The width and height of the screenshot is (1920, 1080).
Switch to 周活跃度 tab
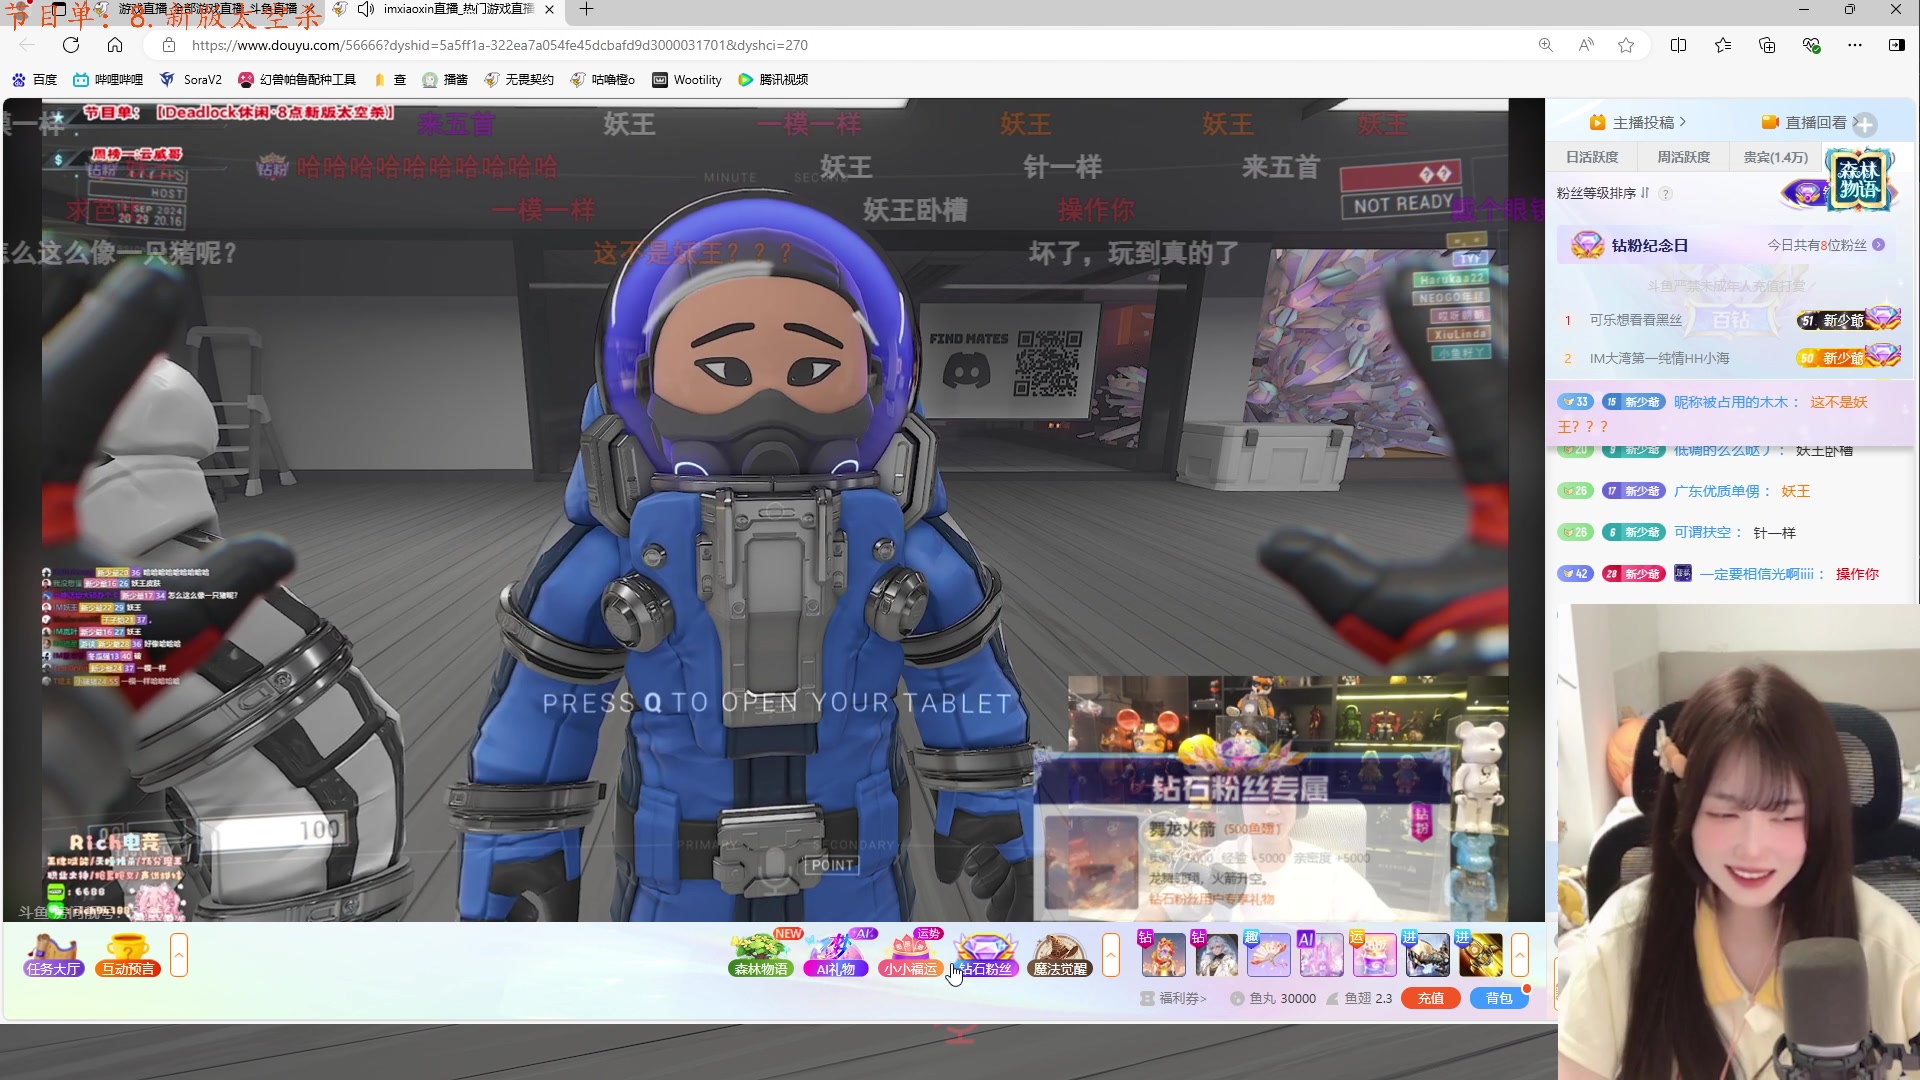click(x=1683, y=157)
